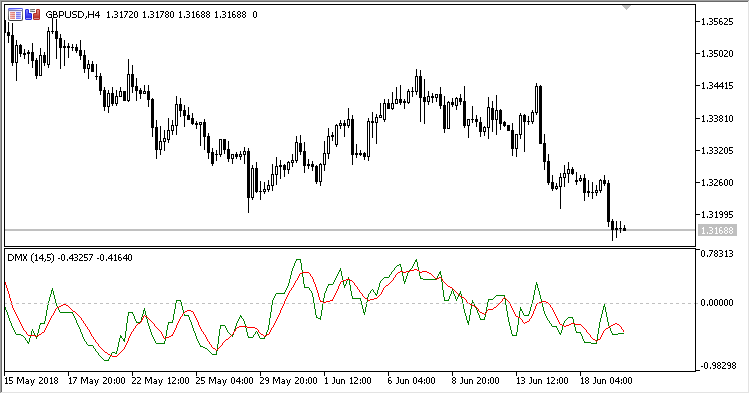The image size is (750, 394).
Task: Click the 1.35020 price scale value
Action: click(x=717, y=54)
